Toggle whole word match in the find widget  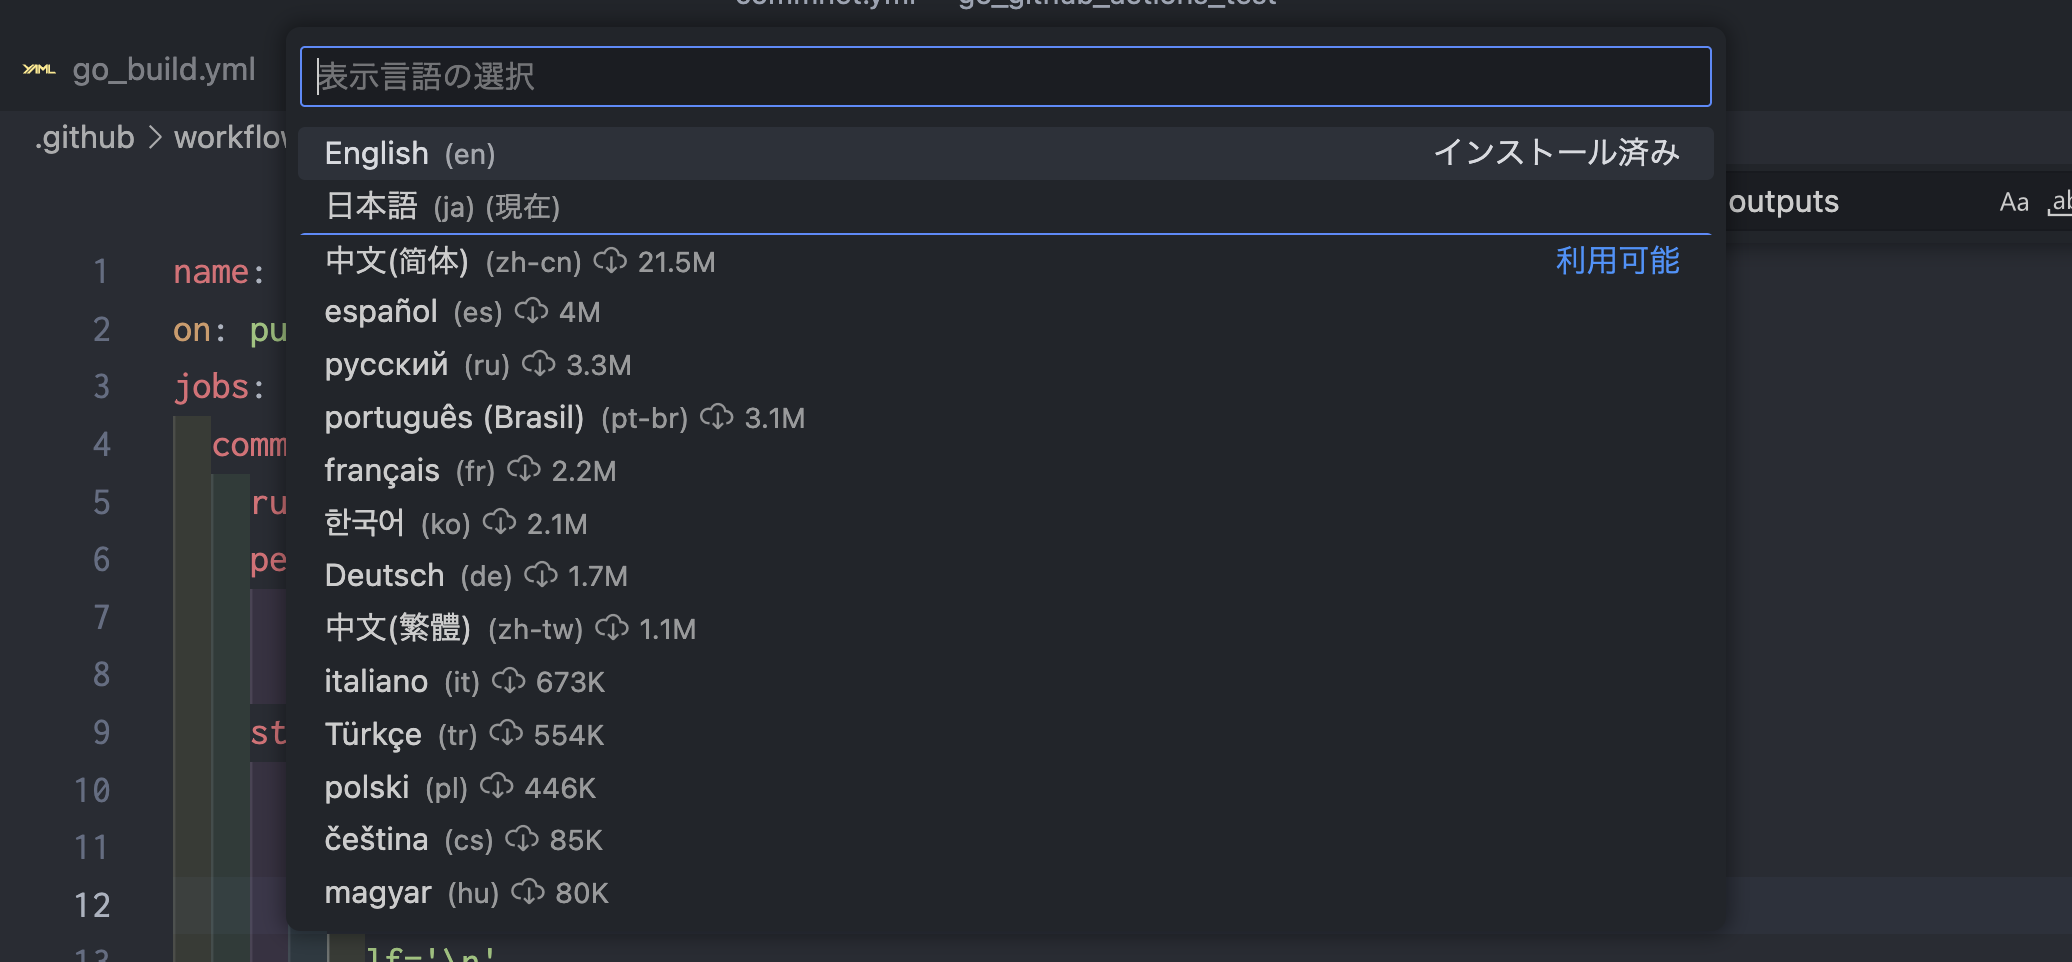(2060, 201)
